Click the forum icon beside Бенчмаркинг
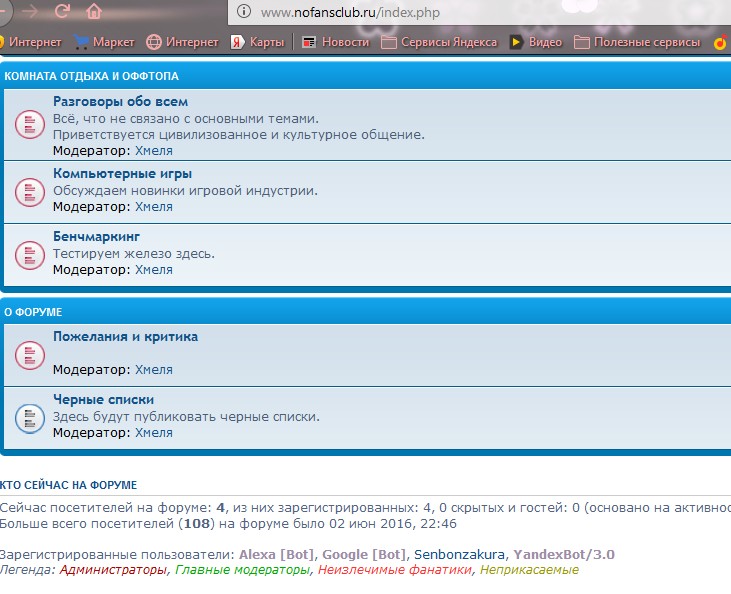The image size is (731, 594). click(x=27, y=254)
